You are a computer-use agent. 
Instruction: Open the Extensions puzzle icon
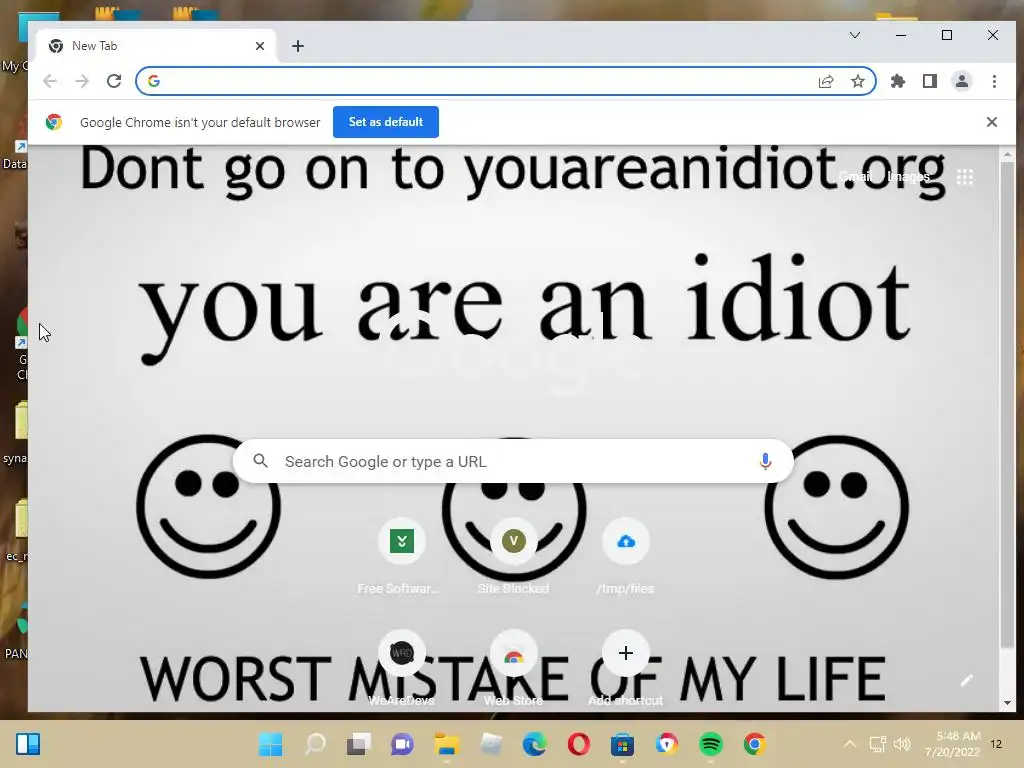click(x=898, y=81)
